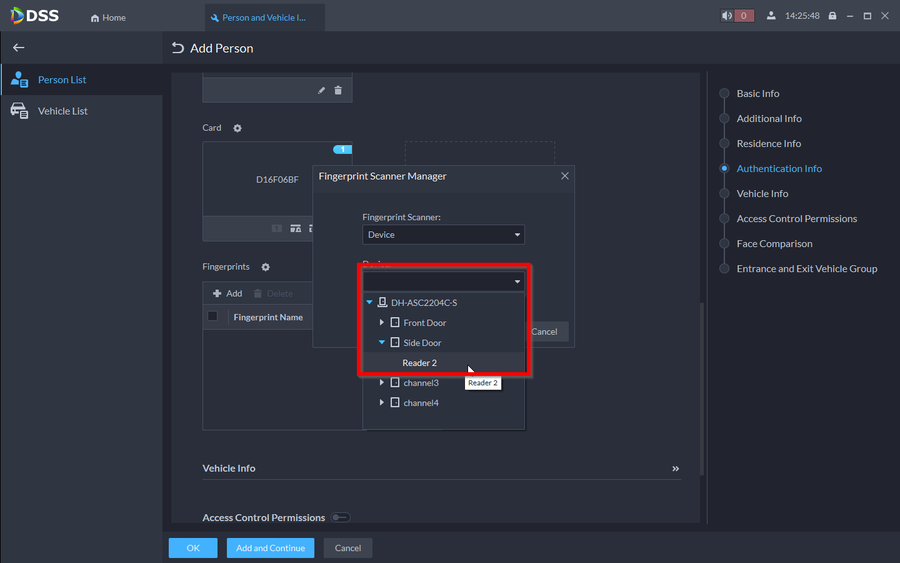Viewport: 900px width, 563px height.
Task: Click the card number D16F06BF
Action: pos(277,180)
